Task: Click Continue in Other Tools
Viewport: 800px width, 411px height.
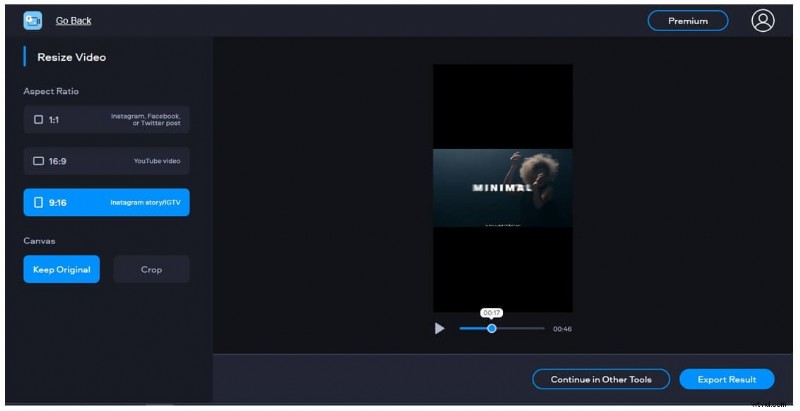Action: tap(601, 379)
